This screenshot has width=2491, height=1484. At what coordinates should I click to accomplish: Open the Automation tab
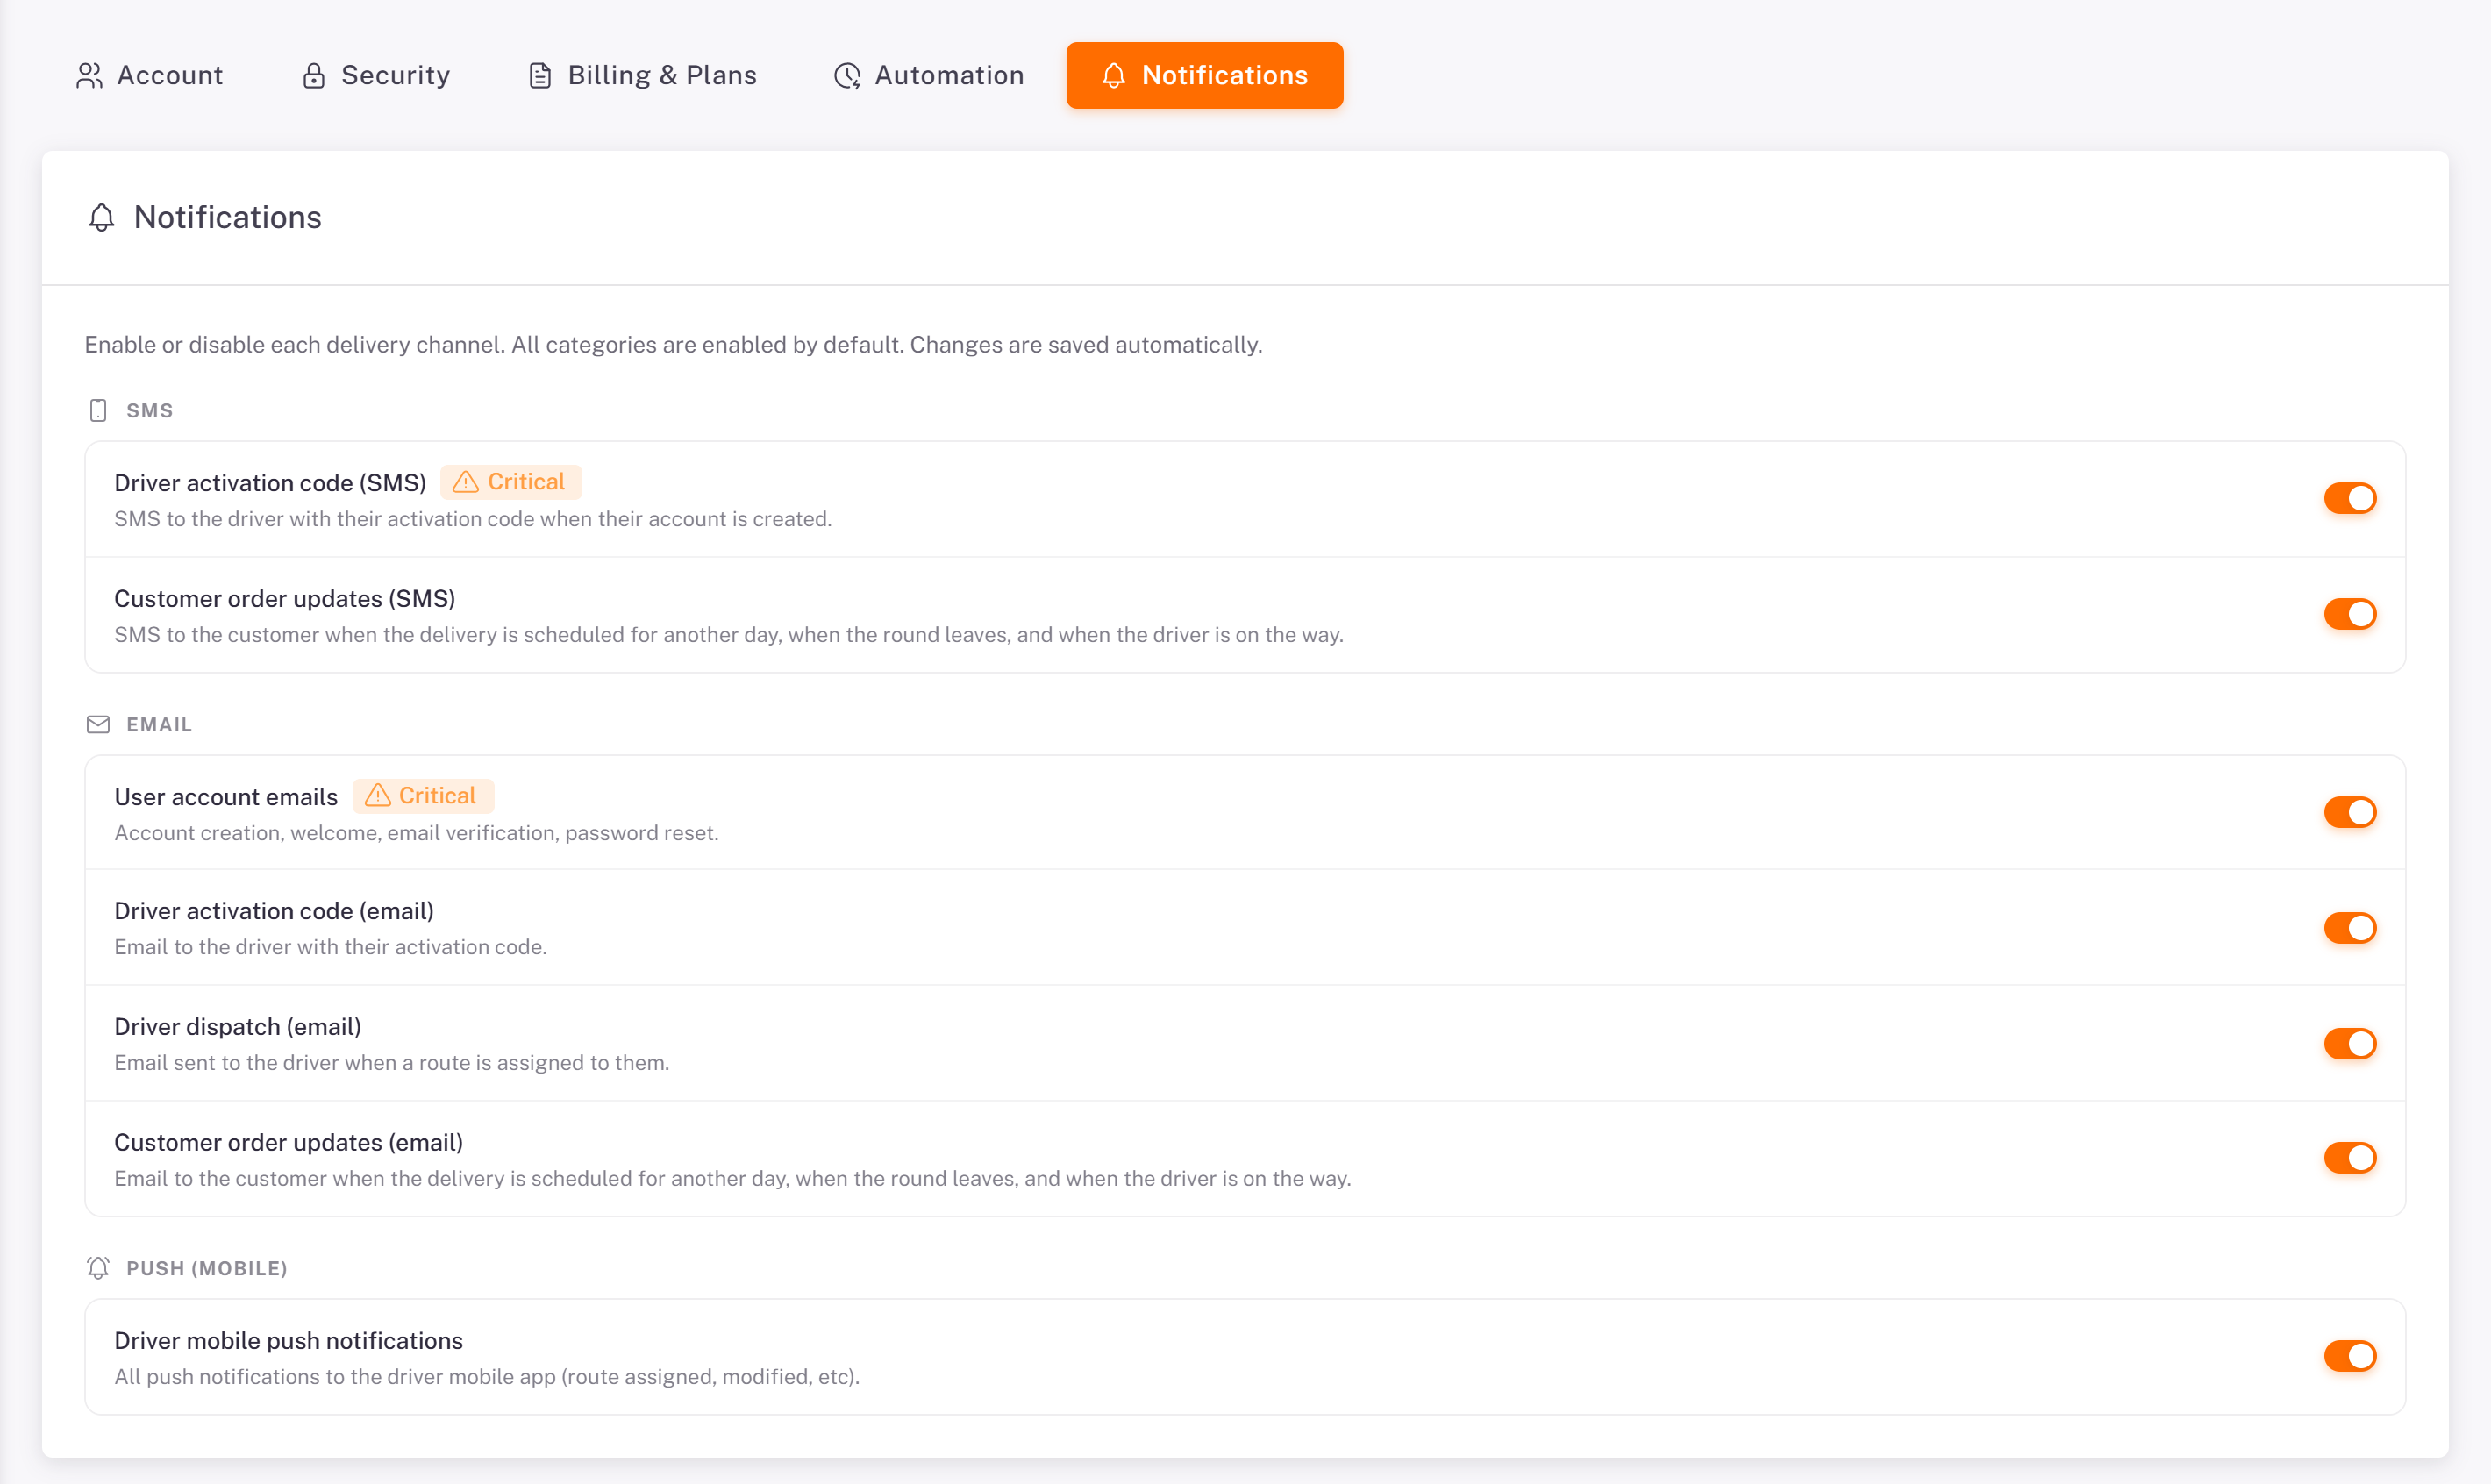(929, 76)
